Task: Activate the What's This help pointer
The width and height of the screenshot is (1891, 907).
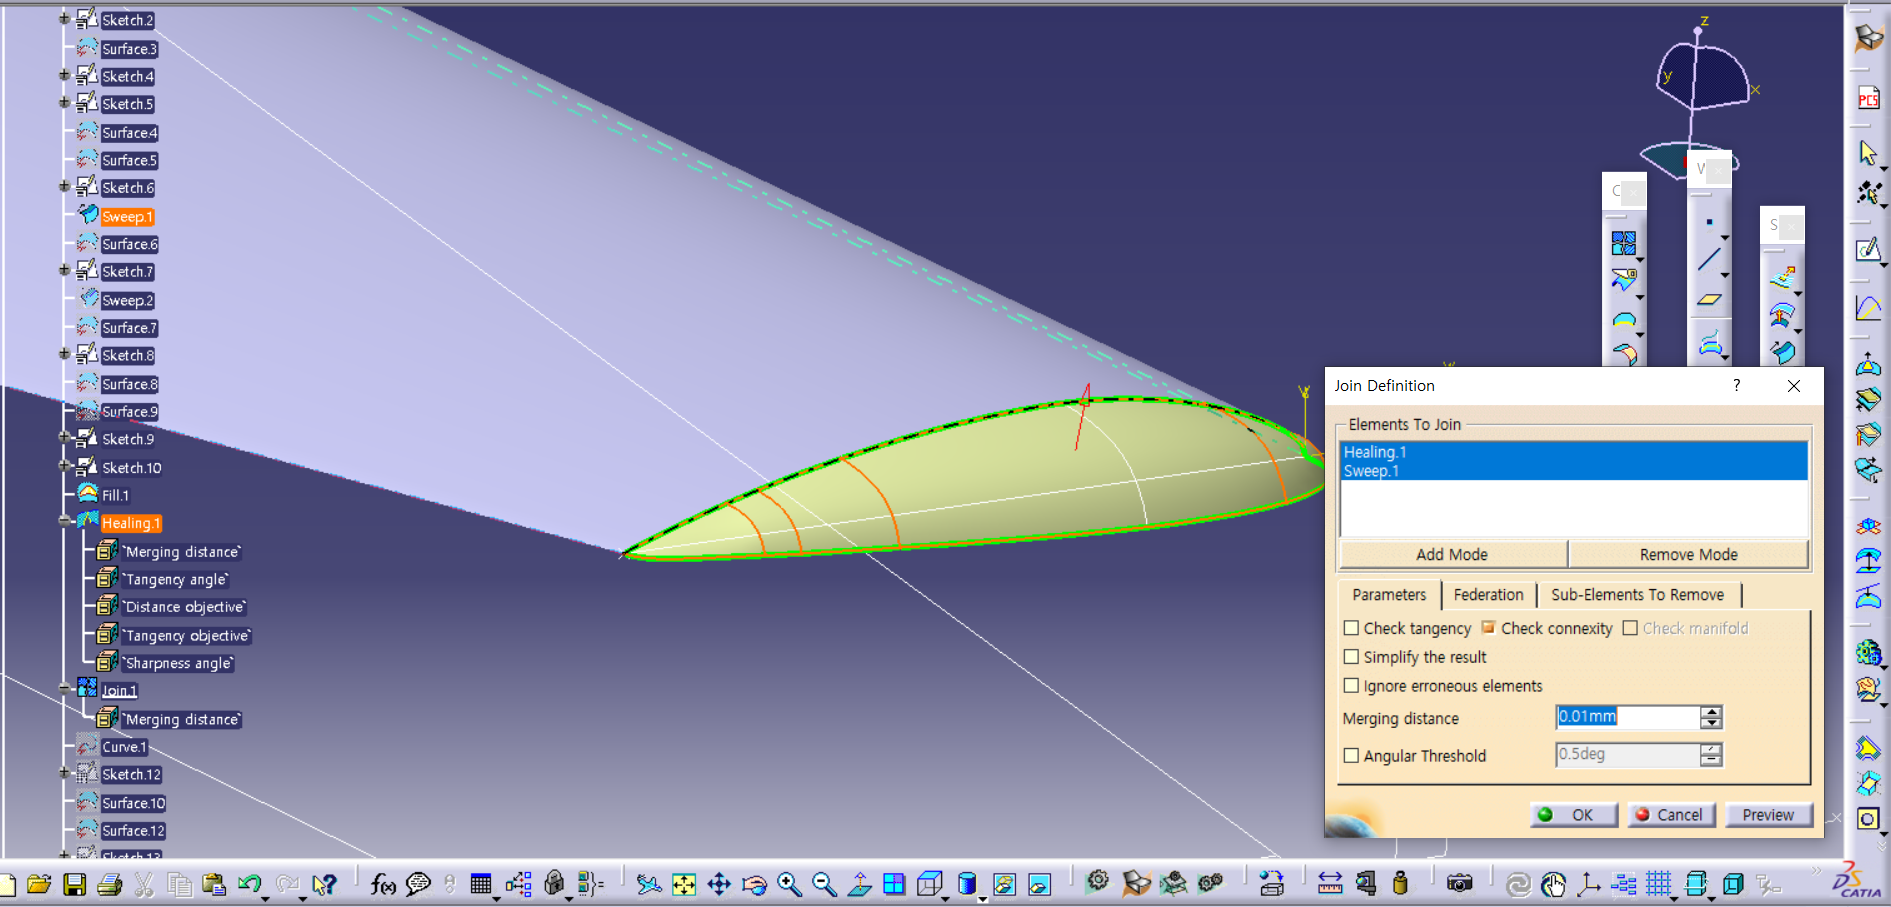Action: (x=324, y=884)
